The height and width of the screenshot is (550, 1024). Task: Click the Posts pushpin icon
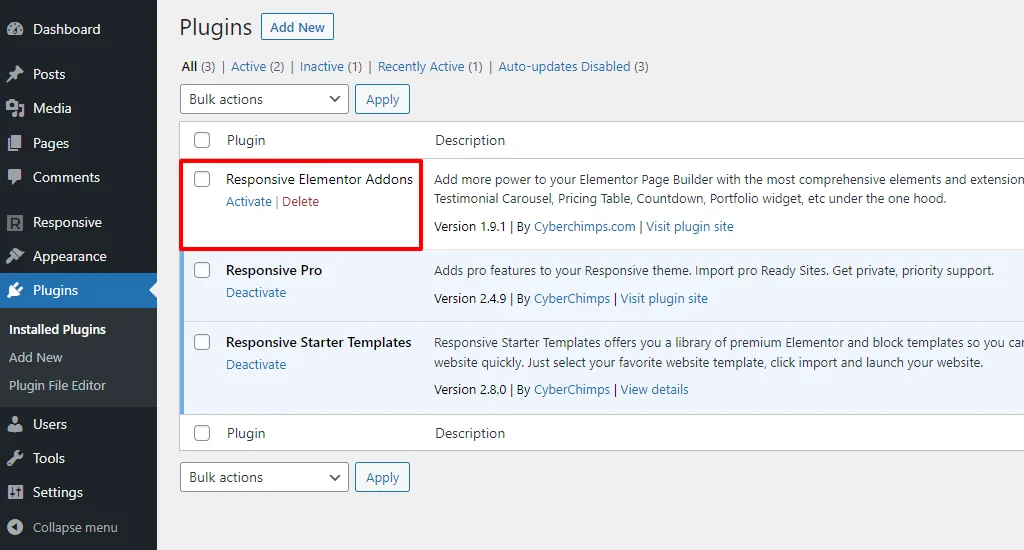(x=15, y=74)
